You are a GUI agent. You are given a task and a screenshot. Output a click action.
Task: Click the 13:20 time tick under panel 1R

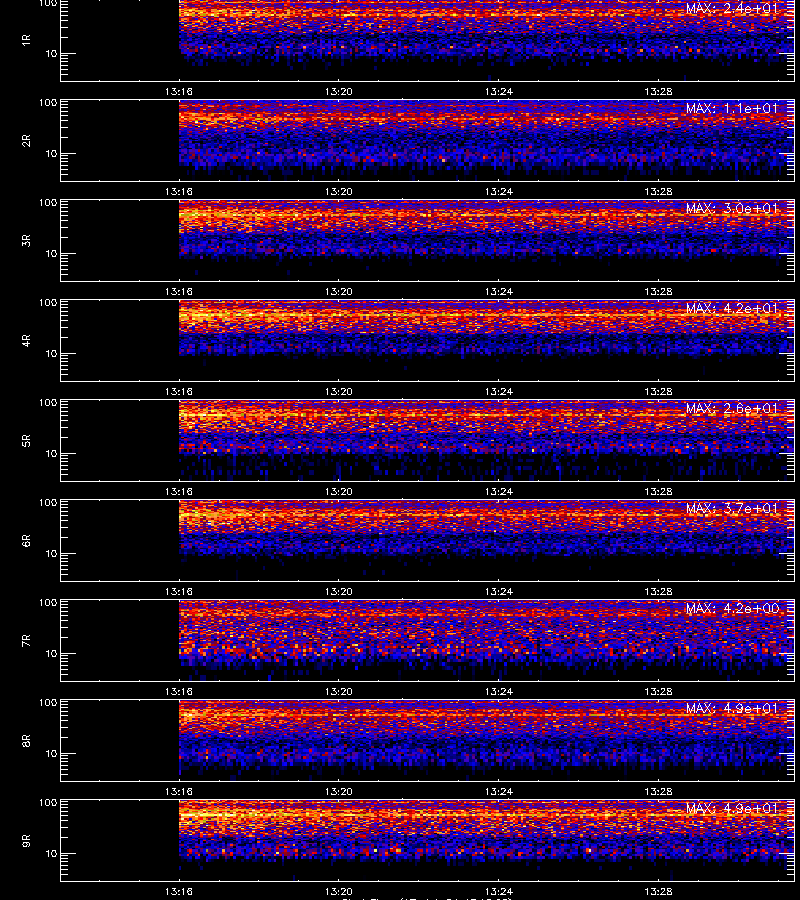tap(339, 91)
